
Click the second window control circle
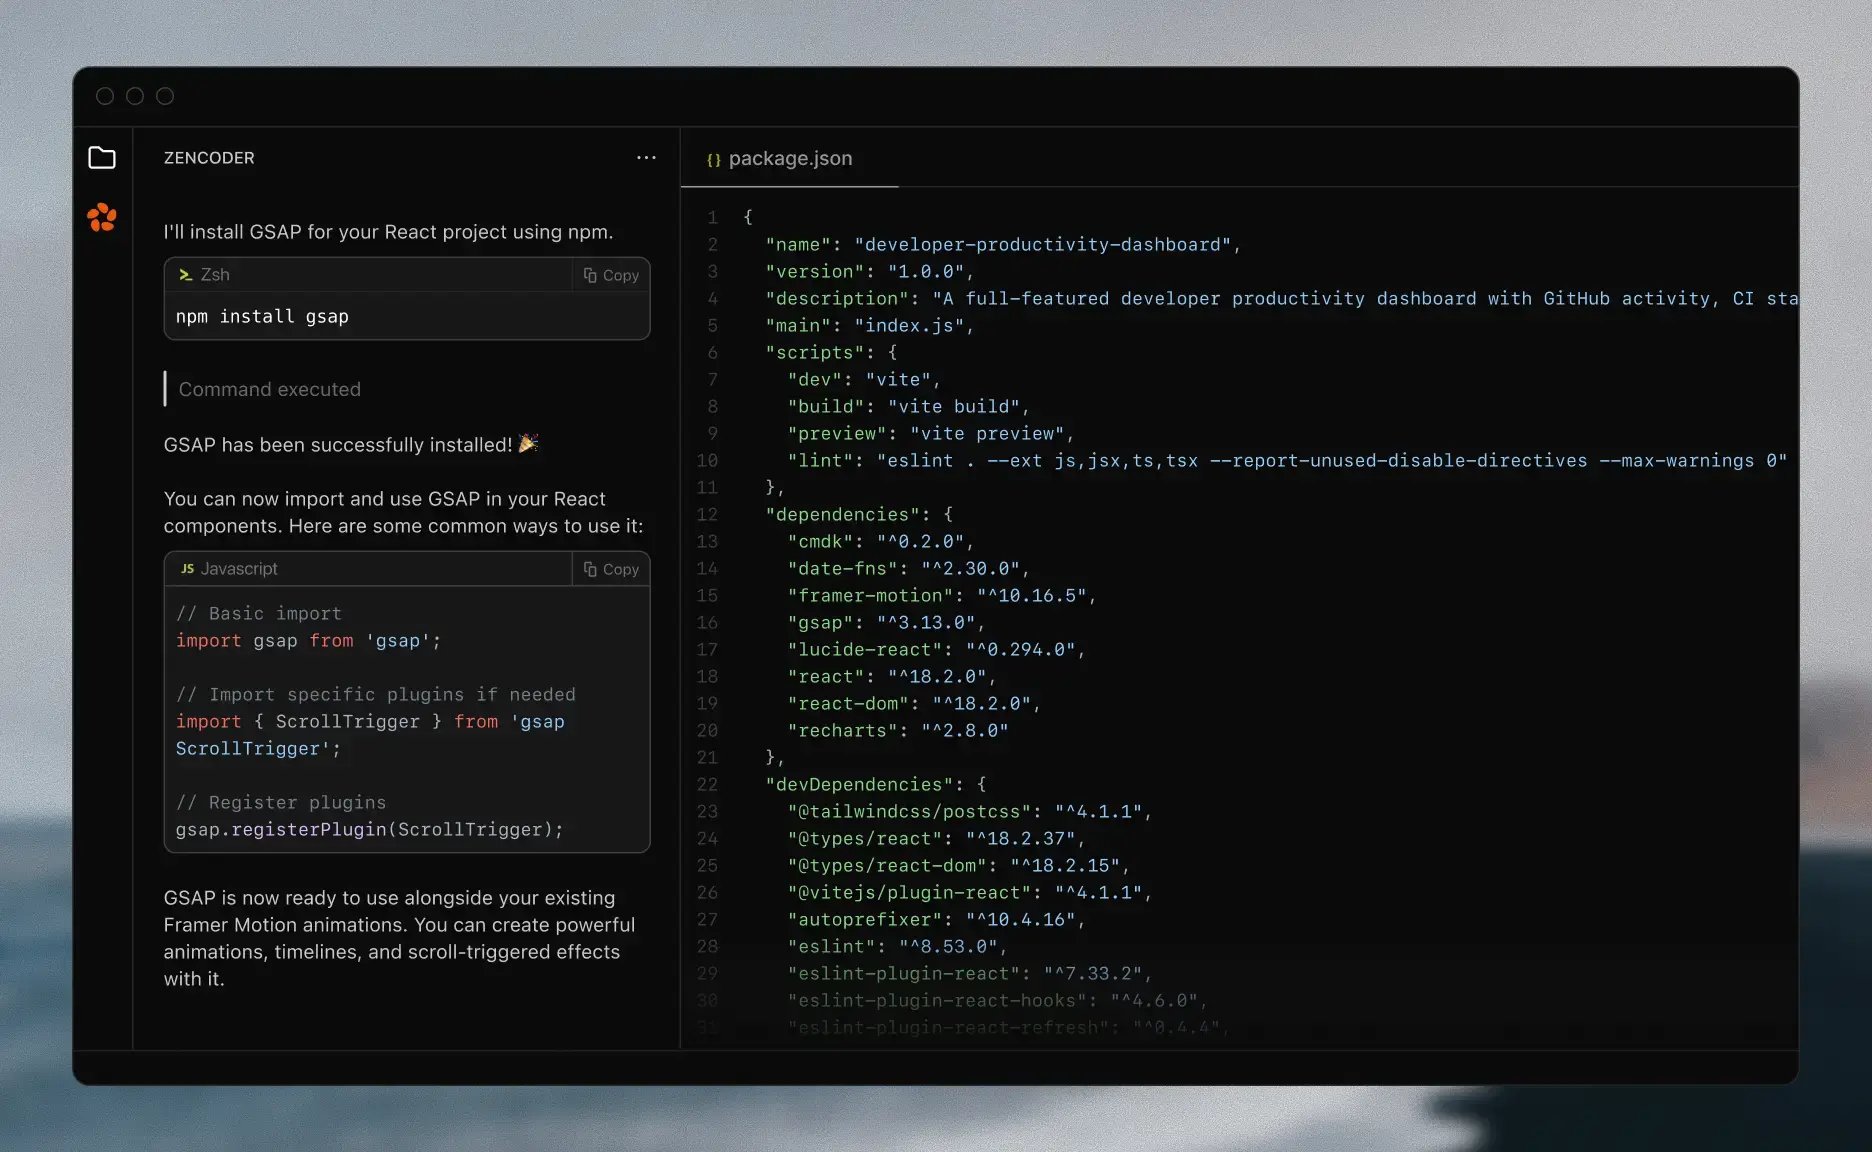point(135,96)
